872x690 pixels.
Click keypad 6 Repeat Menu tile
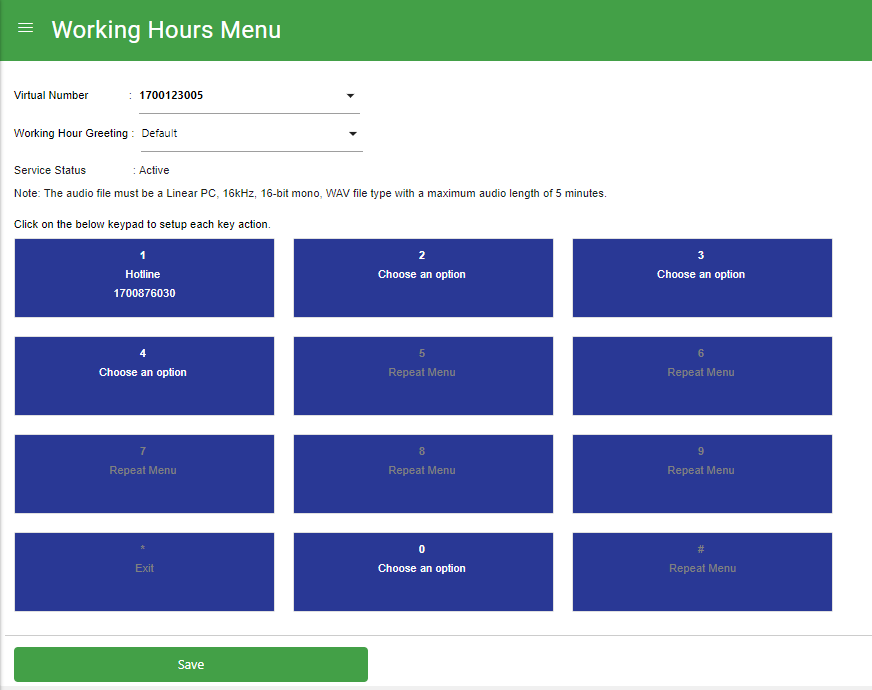click(702, 376)
